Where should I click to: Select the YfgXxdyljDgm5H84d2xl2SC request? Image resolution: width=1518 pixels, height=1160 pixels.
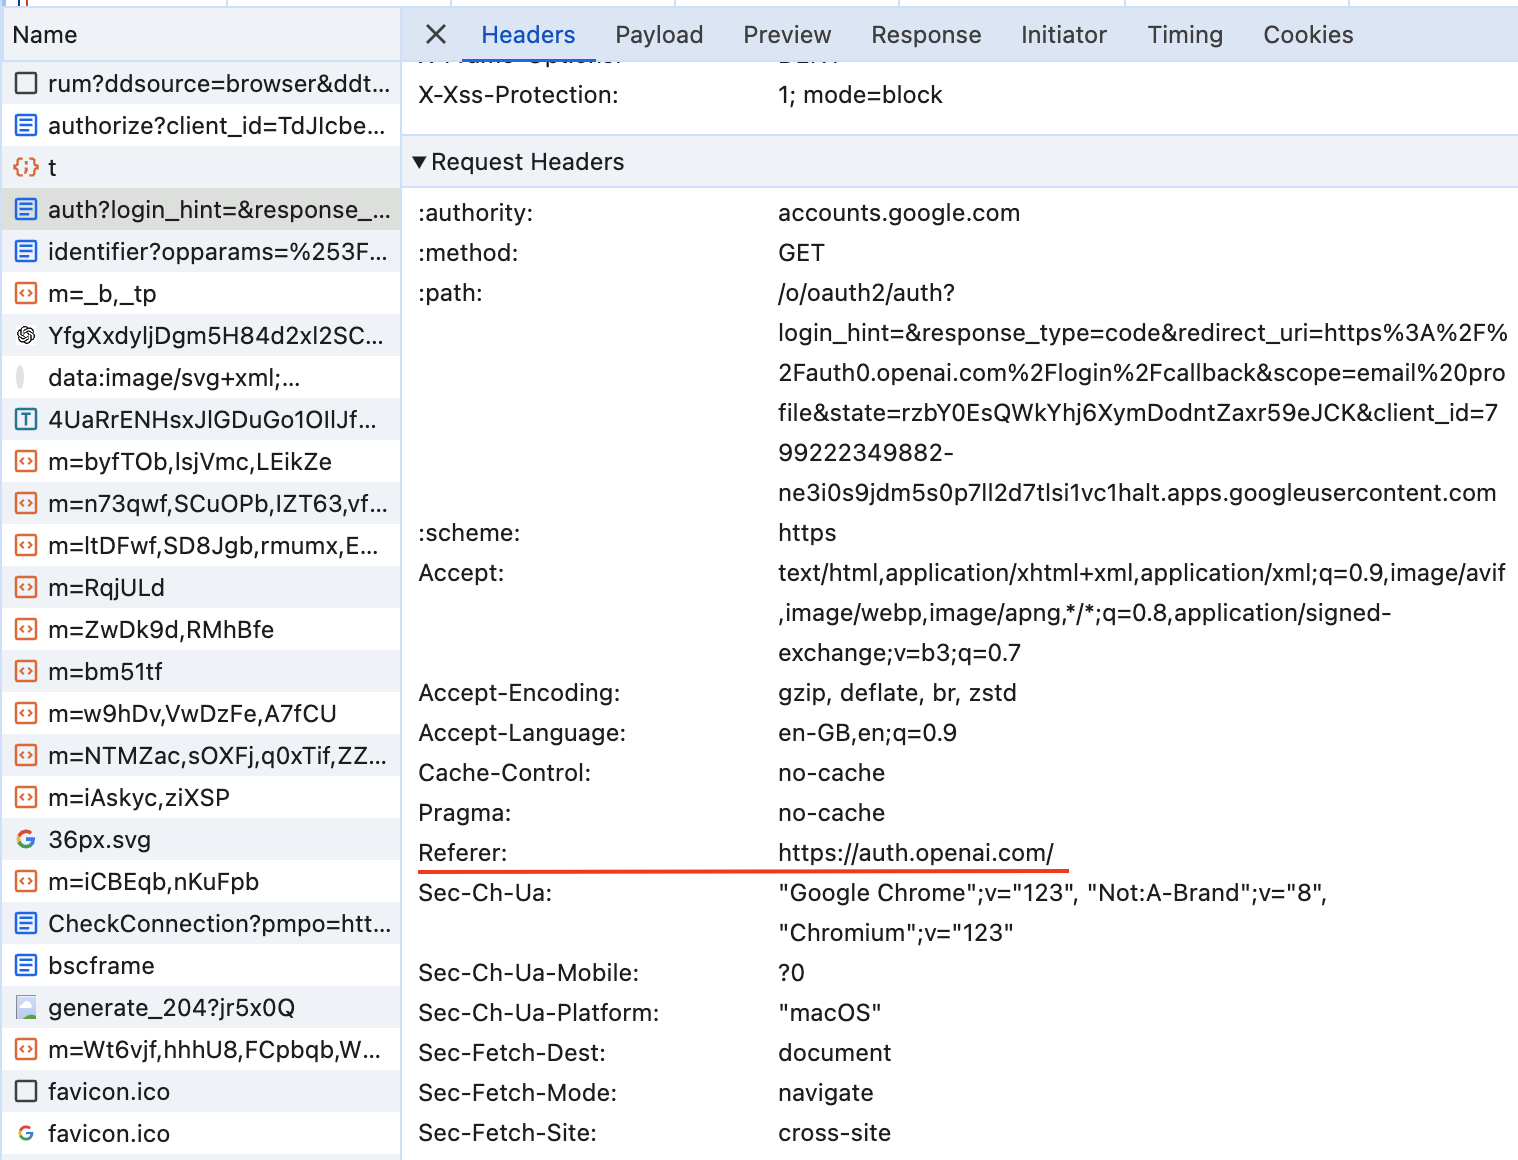click(201, 336)
